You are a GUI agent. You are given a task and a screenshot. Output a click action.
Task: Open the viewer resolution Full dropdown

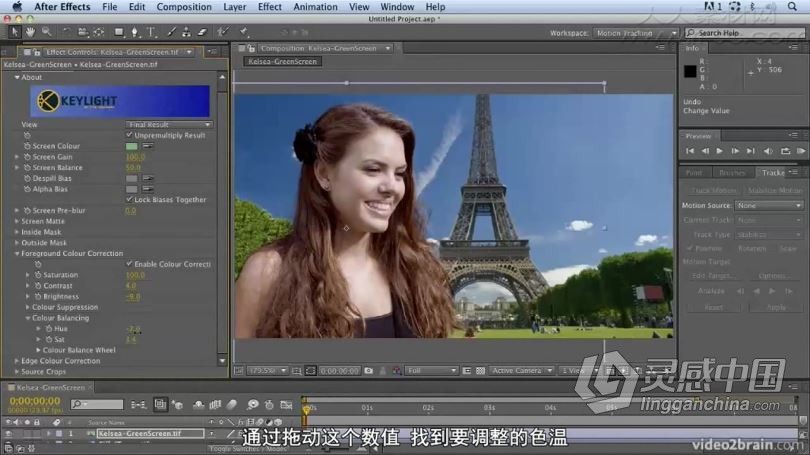431,371
